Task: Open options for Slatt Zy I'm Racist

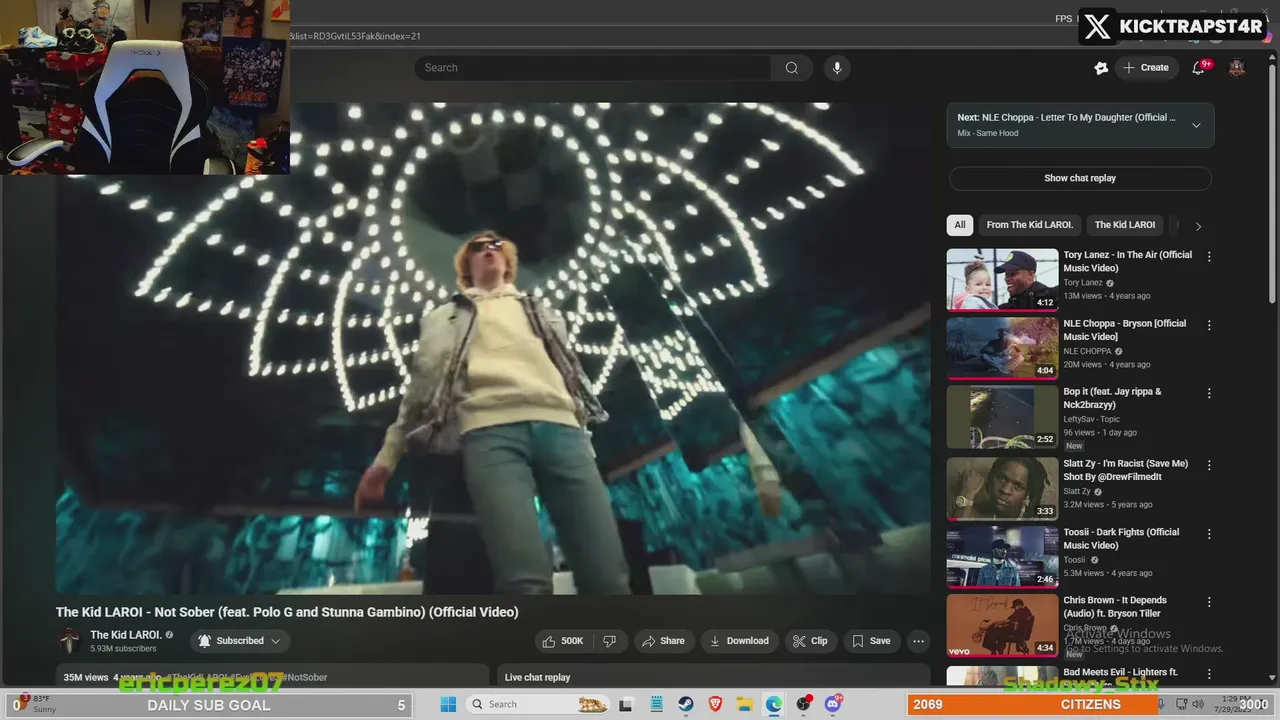Action: pos(1209,466)
